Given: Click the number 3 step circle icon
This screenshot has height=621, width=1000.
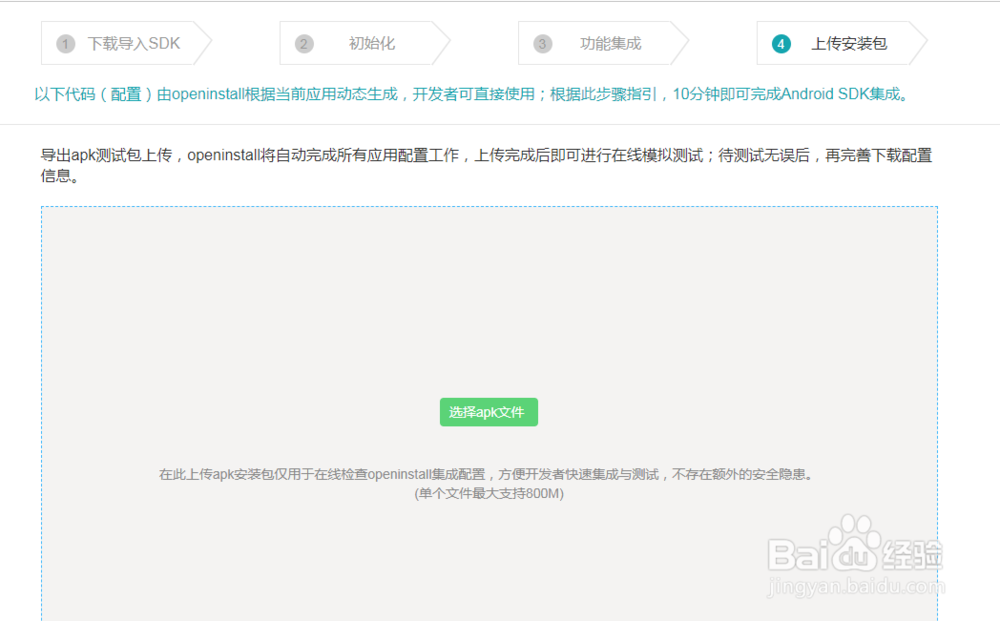Looking at the screenshot, I should [543, 44].
